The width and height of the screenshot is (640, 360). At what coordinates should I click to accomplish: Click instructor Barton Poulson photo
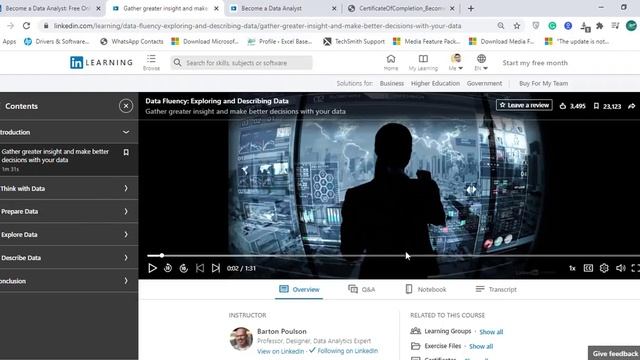(x=241, y=338)
